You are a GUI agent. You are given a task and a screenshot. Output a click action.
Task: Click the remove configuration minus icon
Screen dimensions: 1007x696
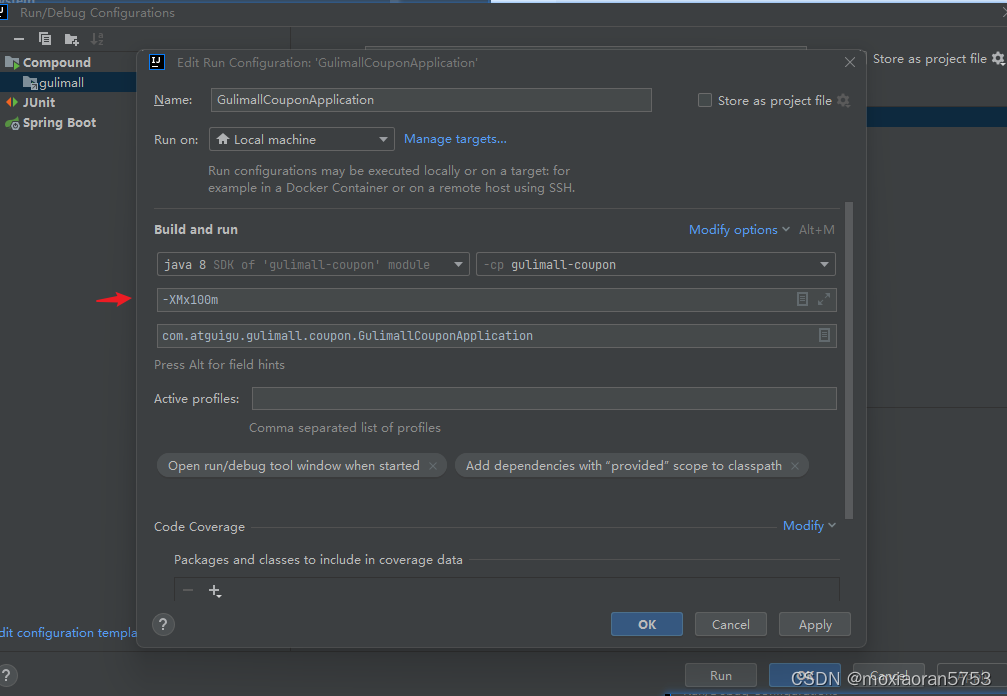point(19,39)
